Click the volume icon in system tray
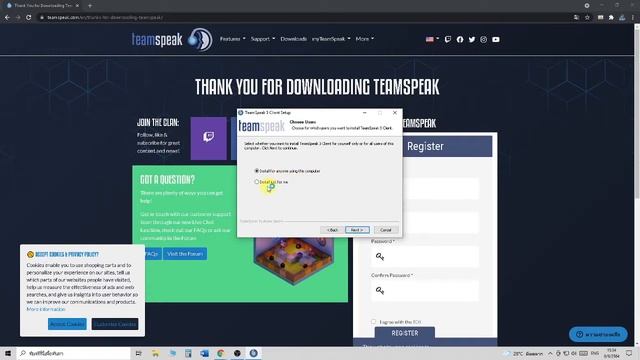Image resolution: width=640 pixels, height=360 pixels. click(574, 353)
